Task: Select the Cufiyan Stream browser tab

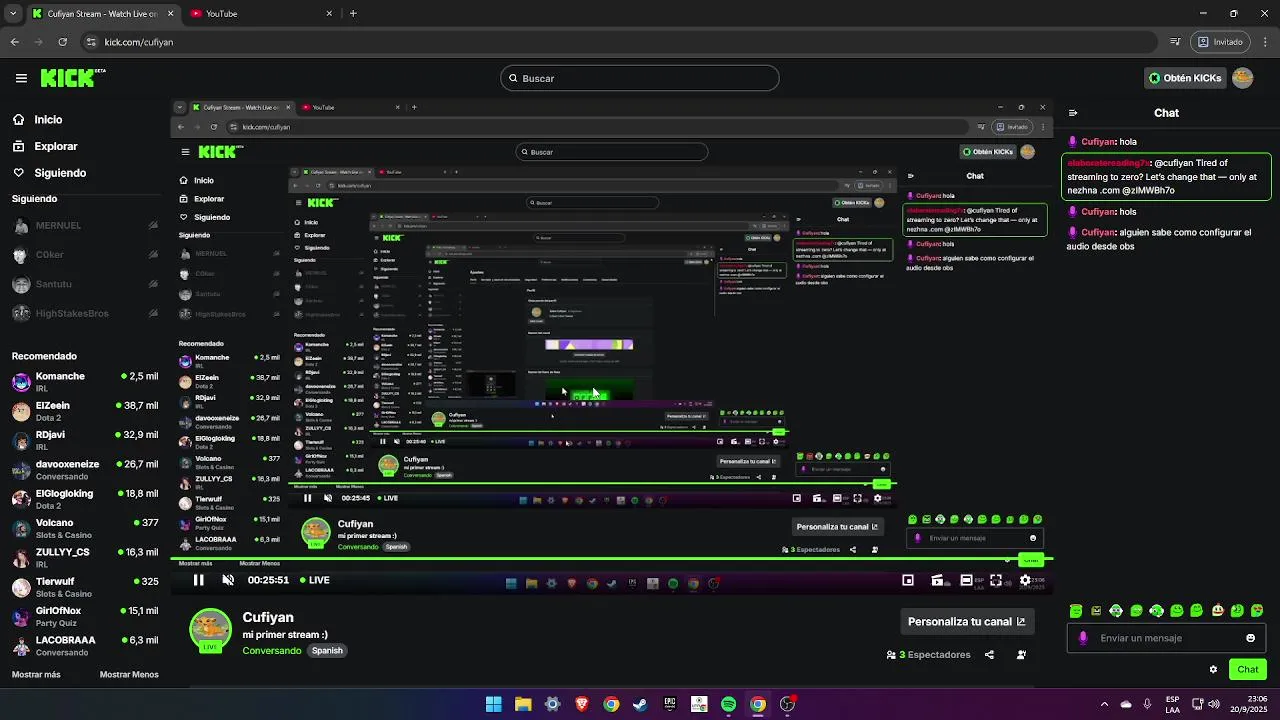Action: (102, 14)
